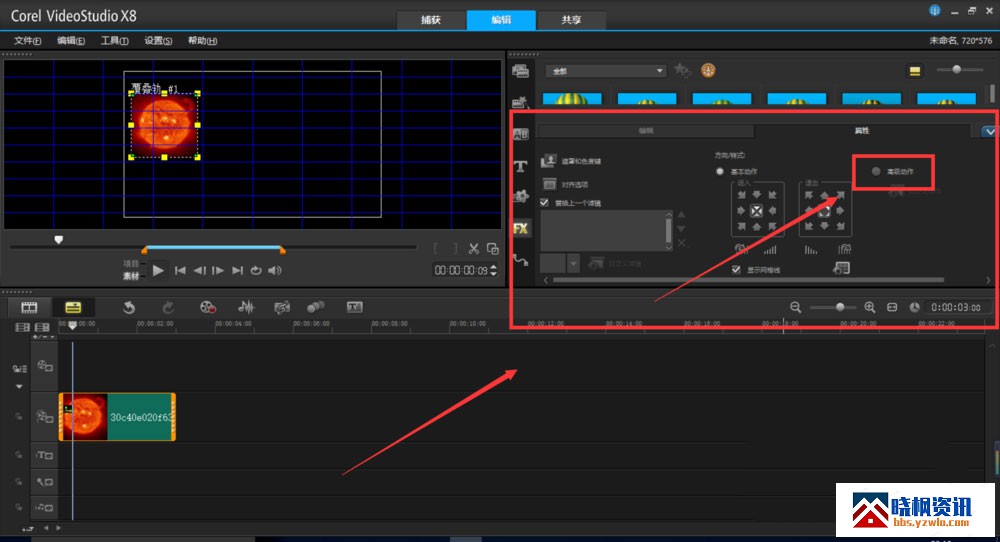Viewport: 1000px width, 542px height.
Task: Click the undo arrow in timeline toolbar
Action: click(129, 307)
